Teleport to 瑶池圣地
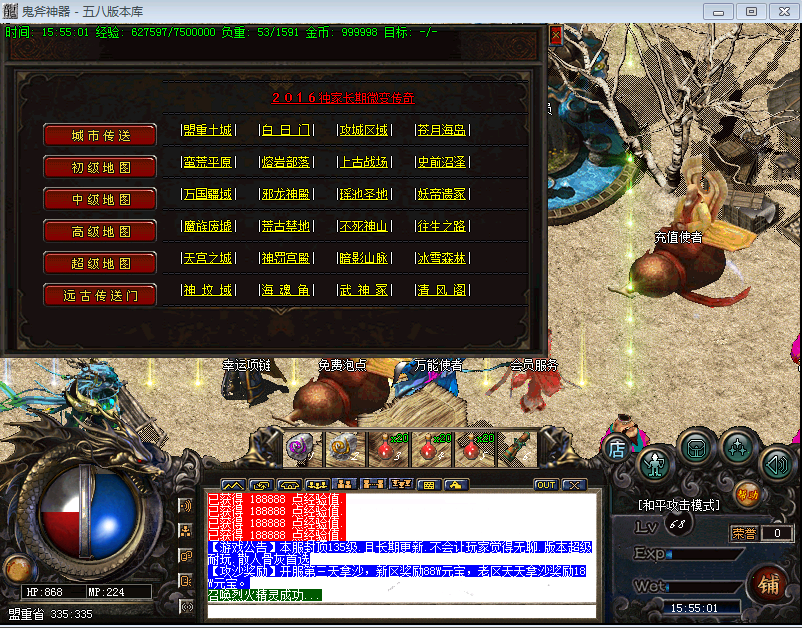The height and width of the screenshot is (628, 802). (364, 194)
